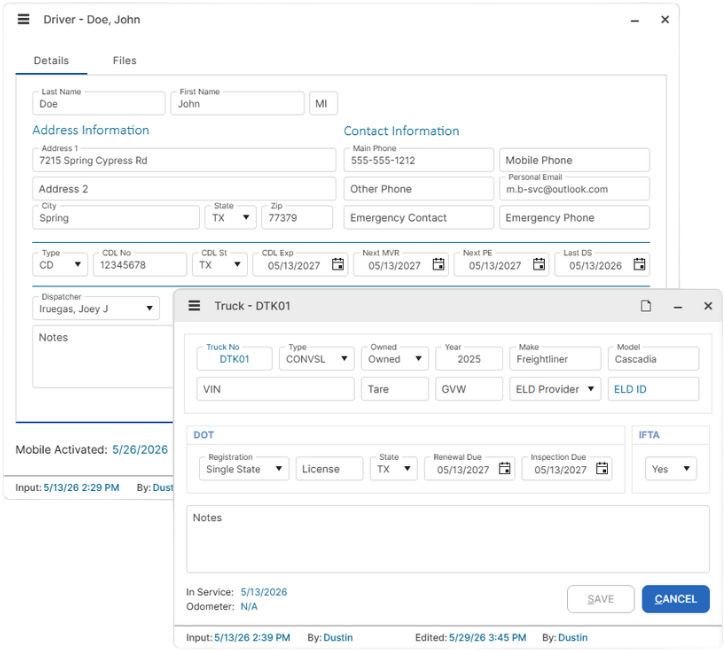Click the Address 1 field
The image size is (724, 651).
click(184, 160)
